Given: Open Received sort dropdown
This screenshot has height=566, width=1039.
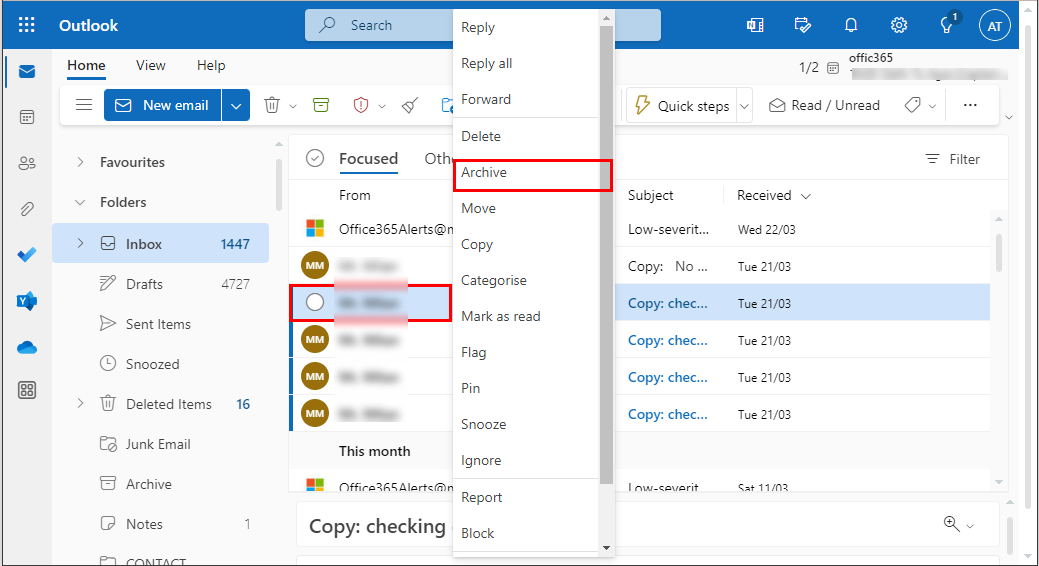Looking at the screenshot, I should 806,196.
